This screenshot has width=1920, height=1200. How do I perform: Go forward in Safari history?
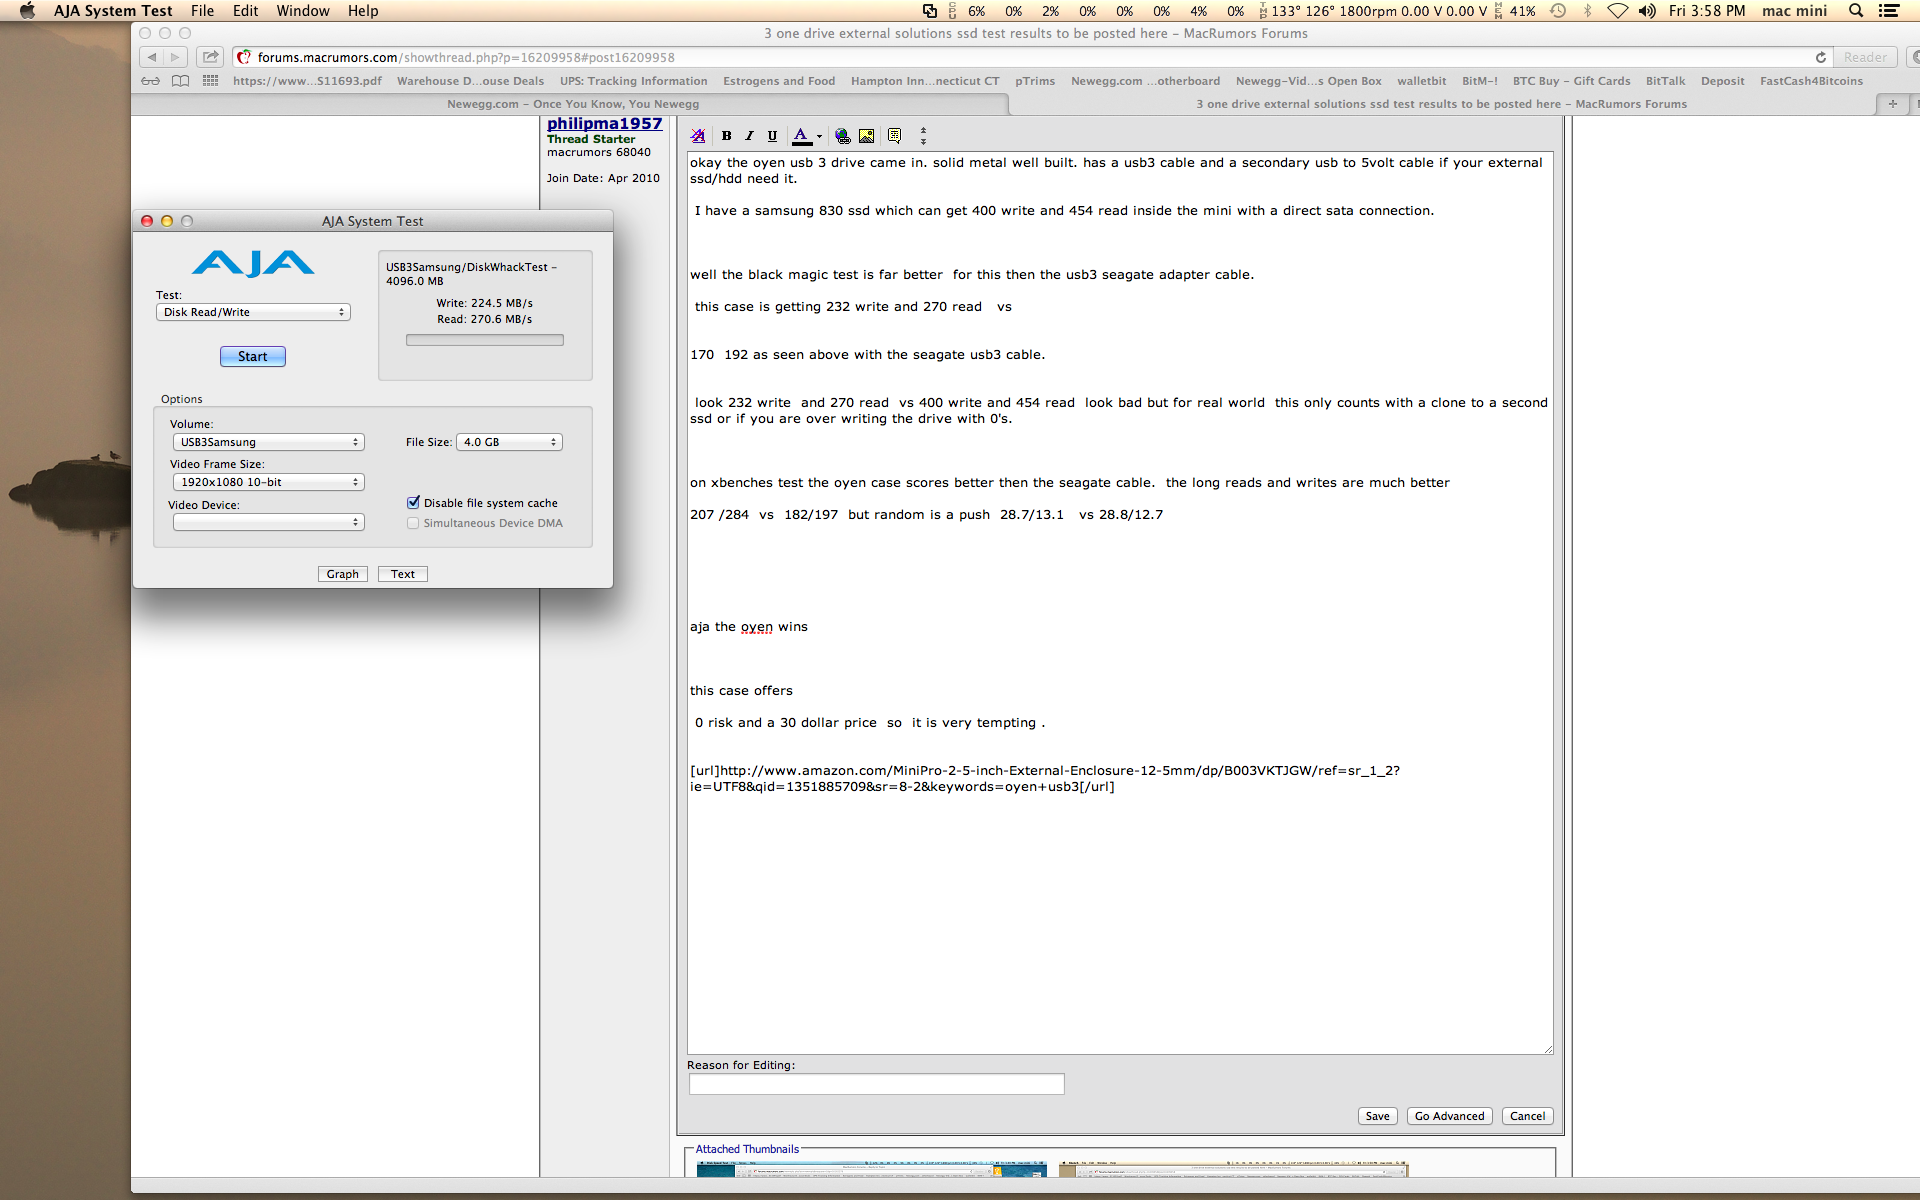175,57
